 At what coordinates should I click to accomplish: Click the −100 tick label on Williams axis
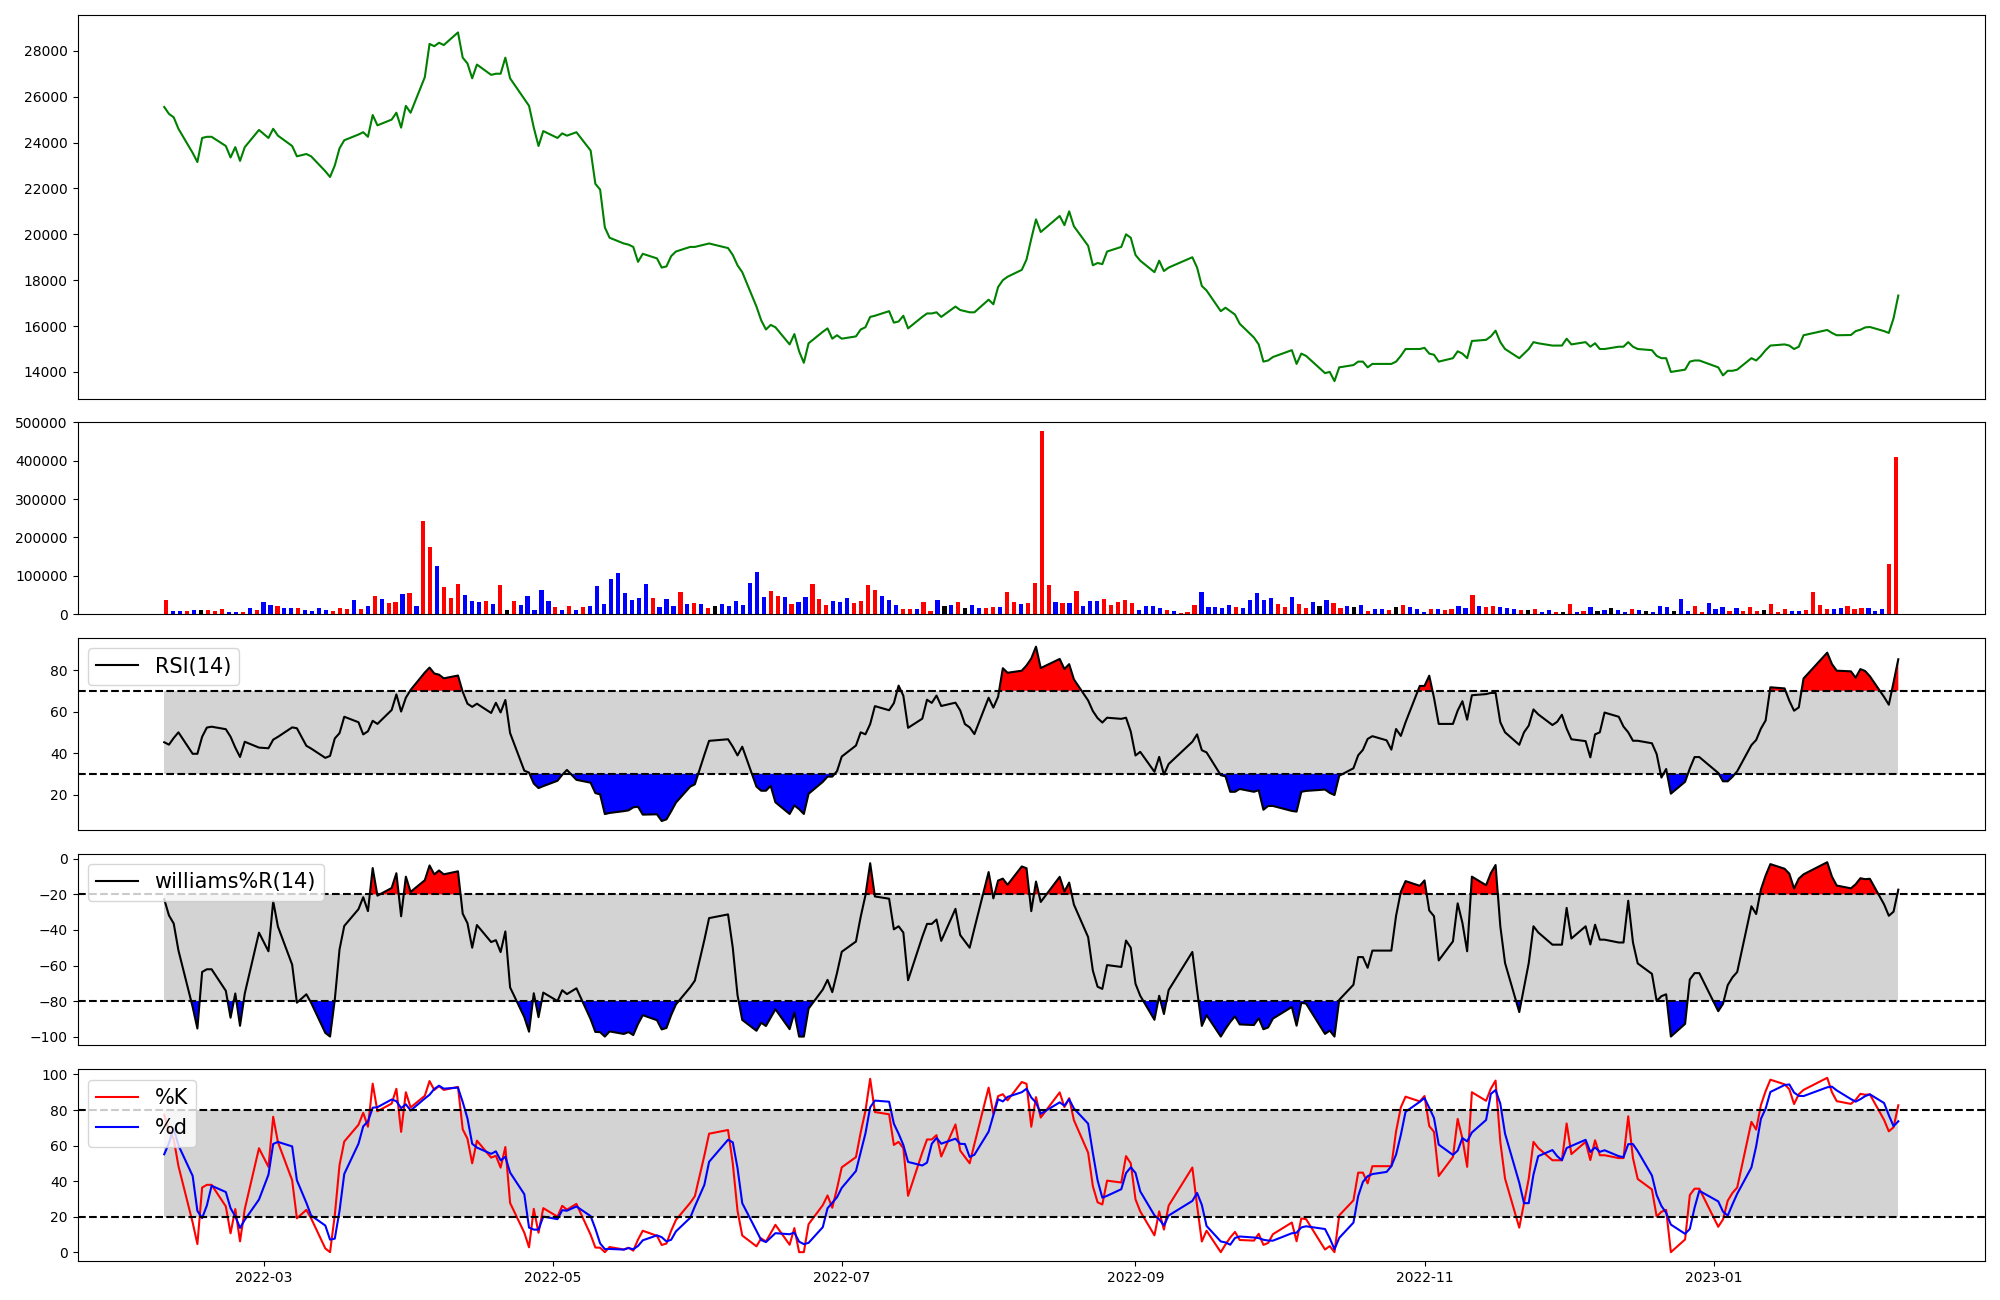point(48,1037)
